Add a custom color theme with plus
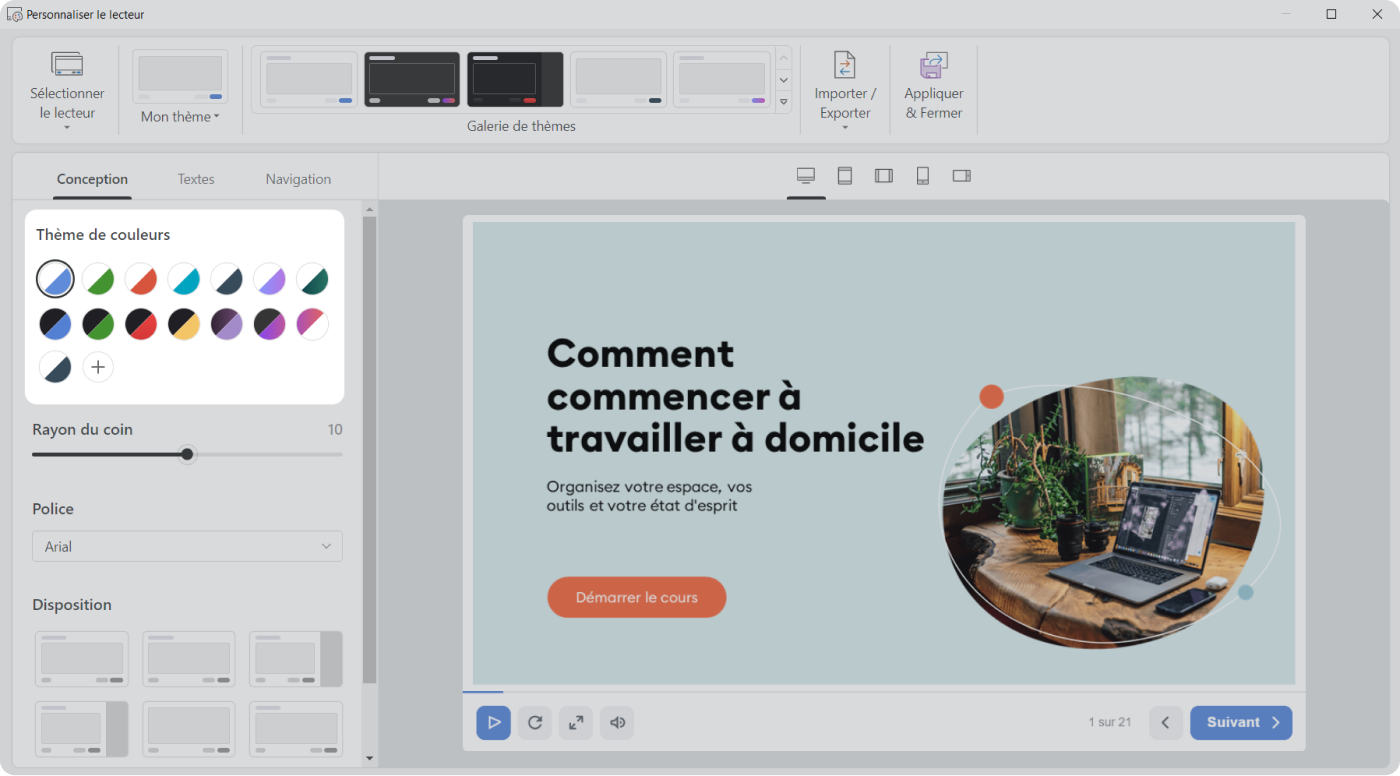This screenshot has height=776, width=1400. (x=98, y=367)
